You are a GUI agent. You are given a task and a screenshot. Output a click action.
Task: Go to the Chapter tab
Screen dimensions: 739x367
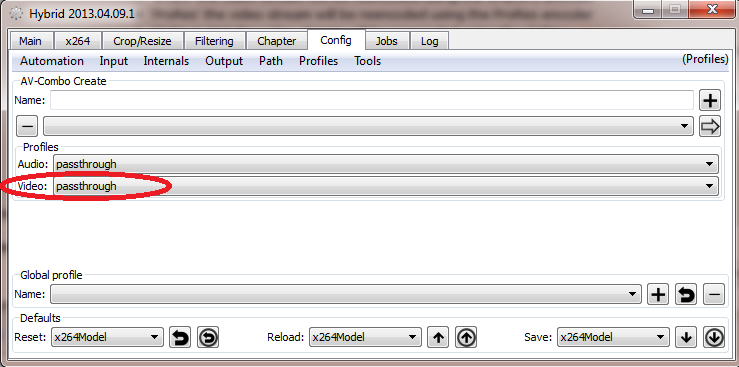pyautogui.click(x=277, y=41)
